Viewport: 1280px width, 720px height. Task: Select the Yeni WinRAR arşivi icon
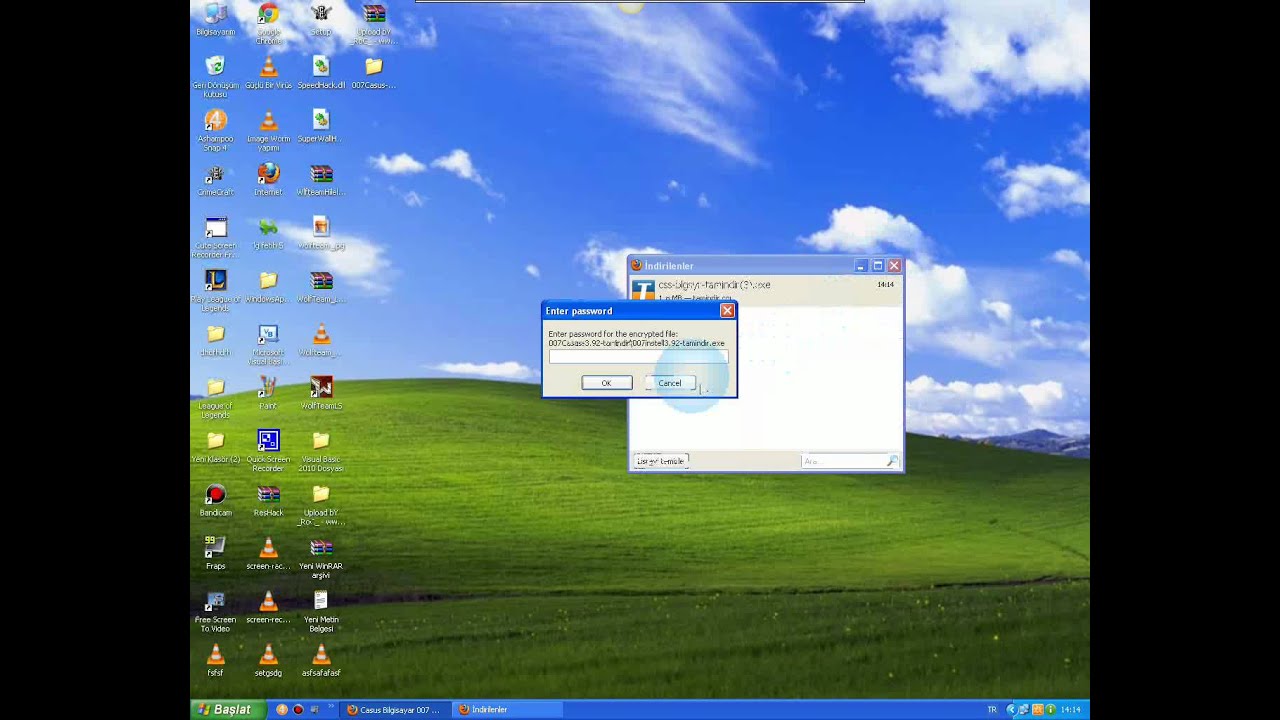(x=321, y=558)
